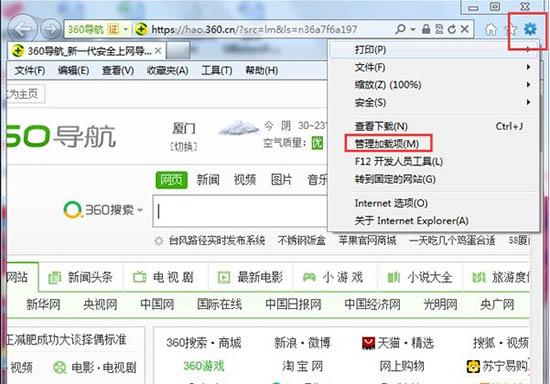Click the 360 search input field
The height and width of the screenshot is (384, 550).
(240, 211)
